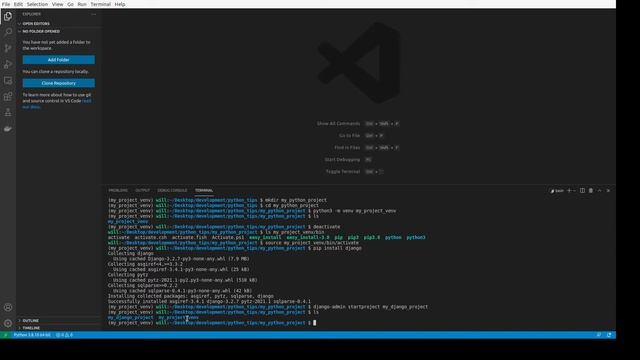Open the Accounts menu icon

[8, 307]
